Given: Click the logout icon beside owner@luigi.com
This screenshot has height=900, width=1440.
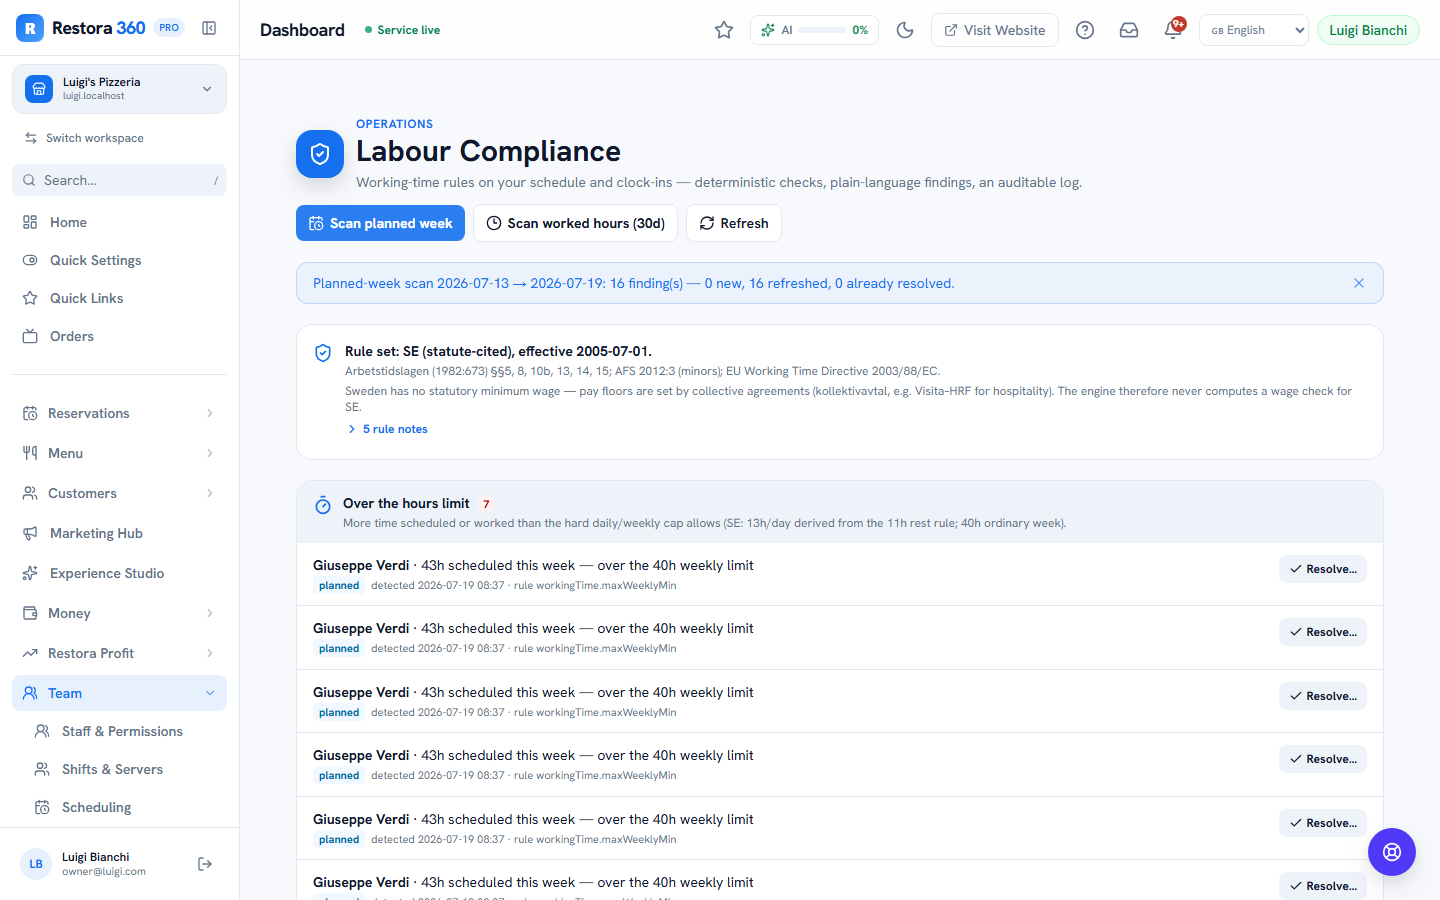Looking at the screenshot, I should tap(205, 864).
